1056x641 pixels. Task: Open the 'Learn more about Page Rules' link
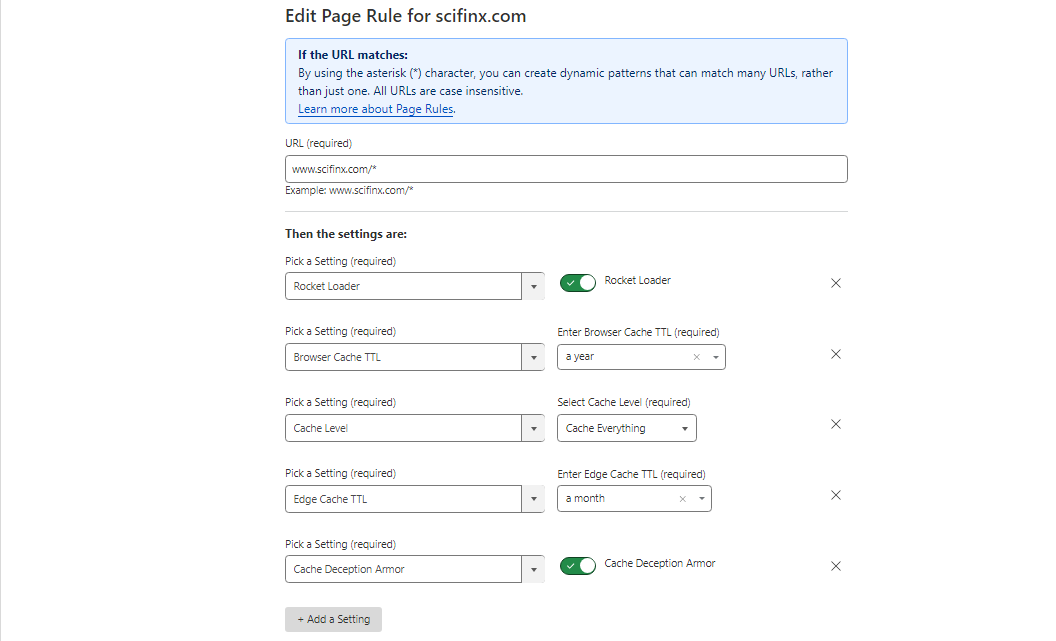pos(375,109)
